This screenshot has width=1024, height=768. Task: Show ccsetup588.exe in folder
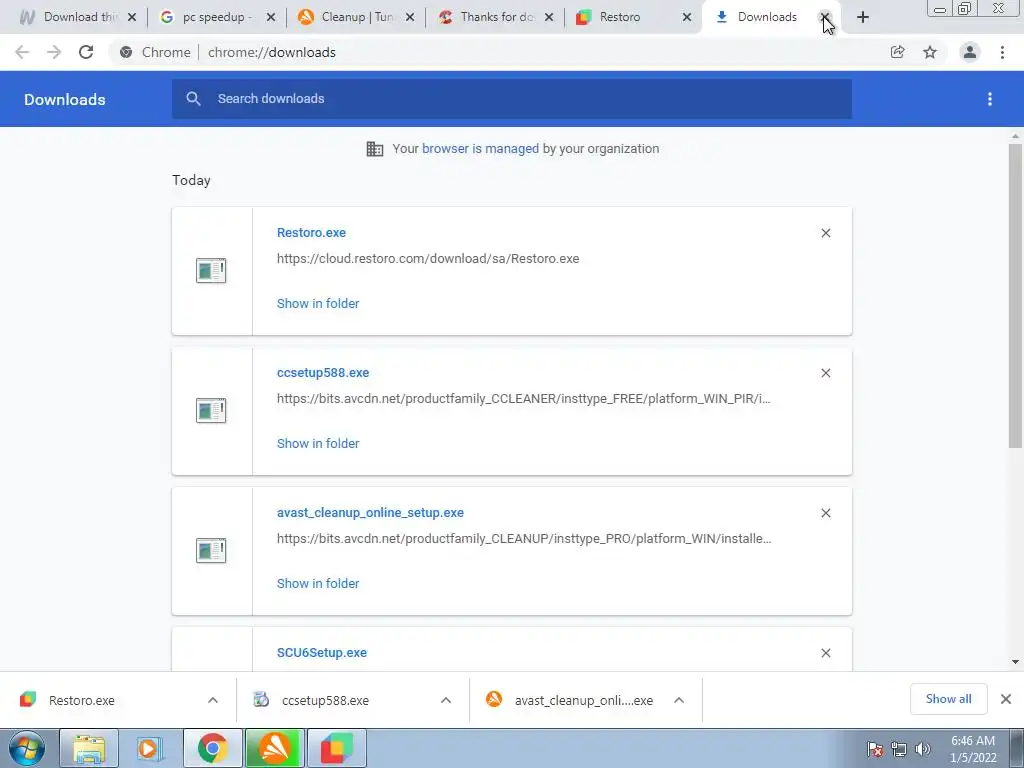318,443
